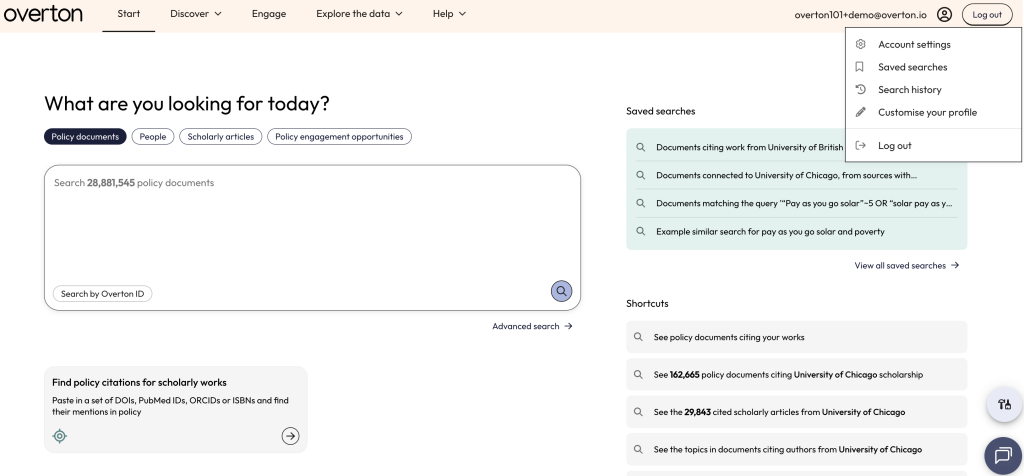Select the Policy documents filter pill
This screenshot has height=476, width=1024.
pos(85,136)
